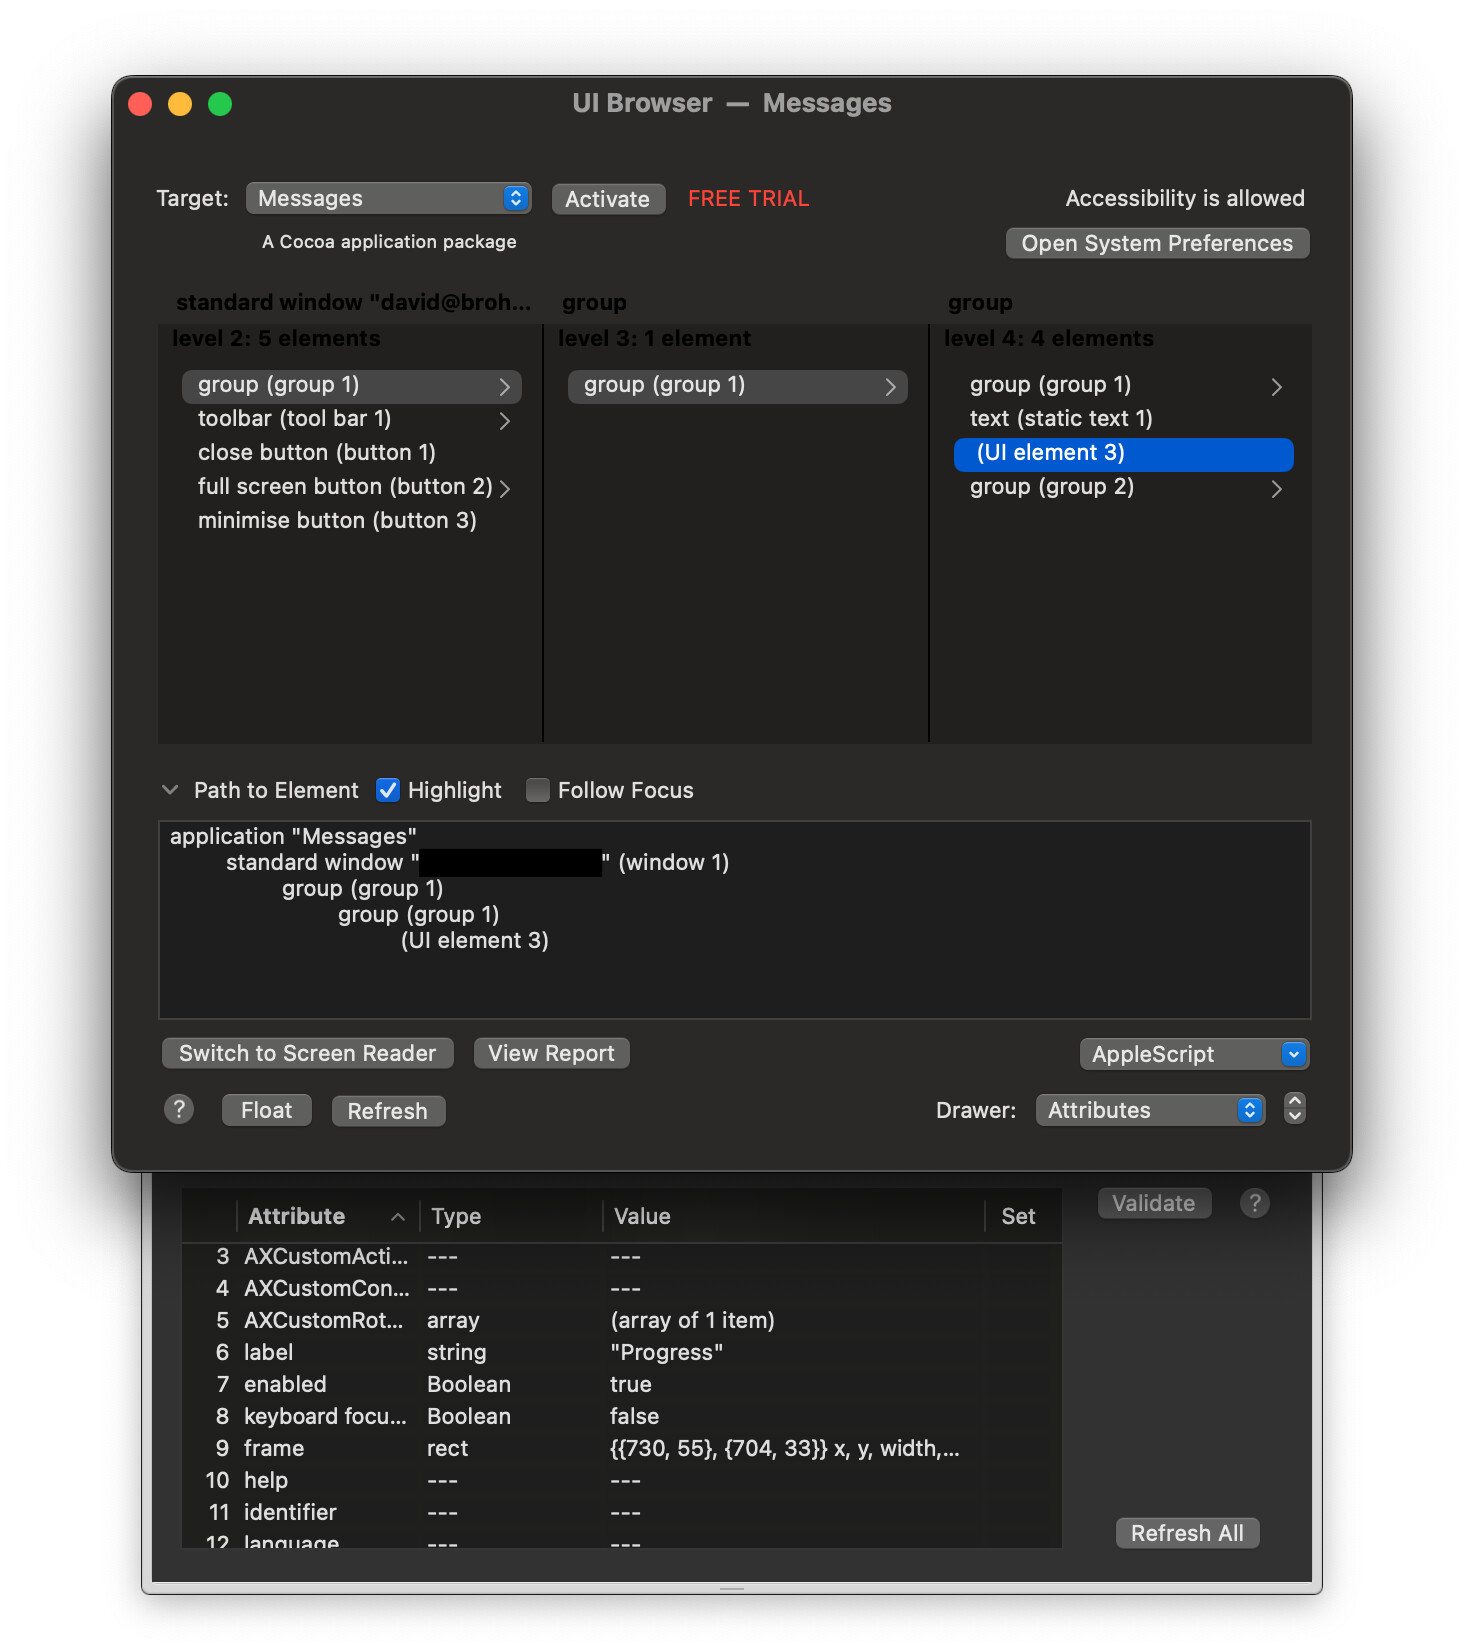1464x1648 pixels.
Task: Open the Drawer Attributes dropdown
Action: (1150, 1110)
